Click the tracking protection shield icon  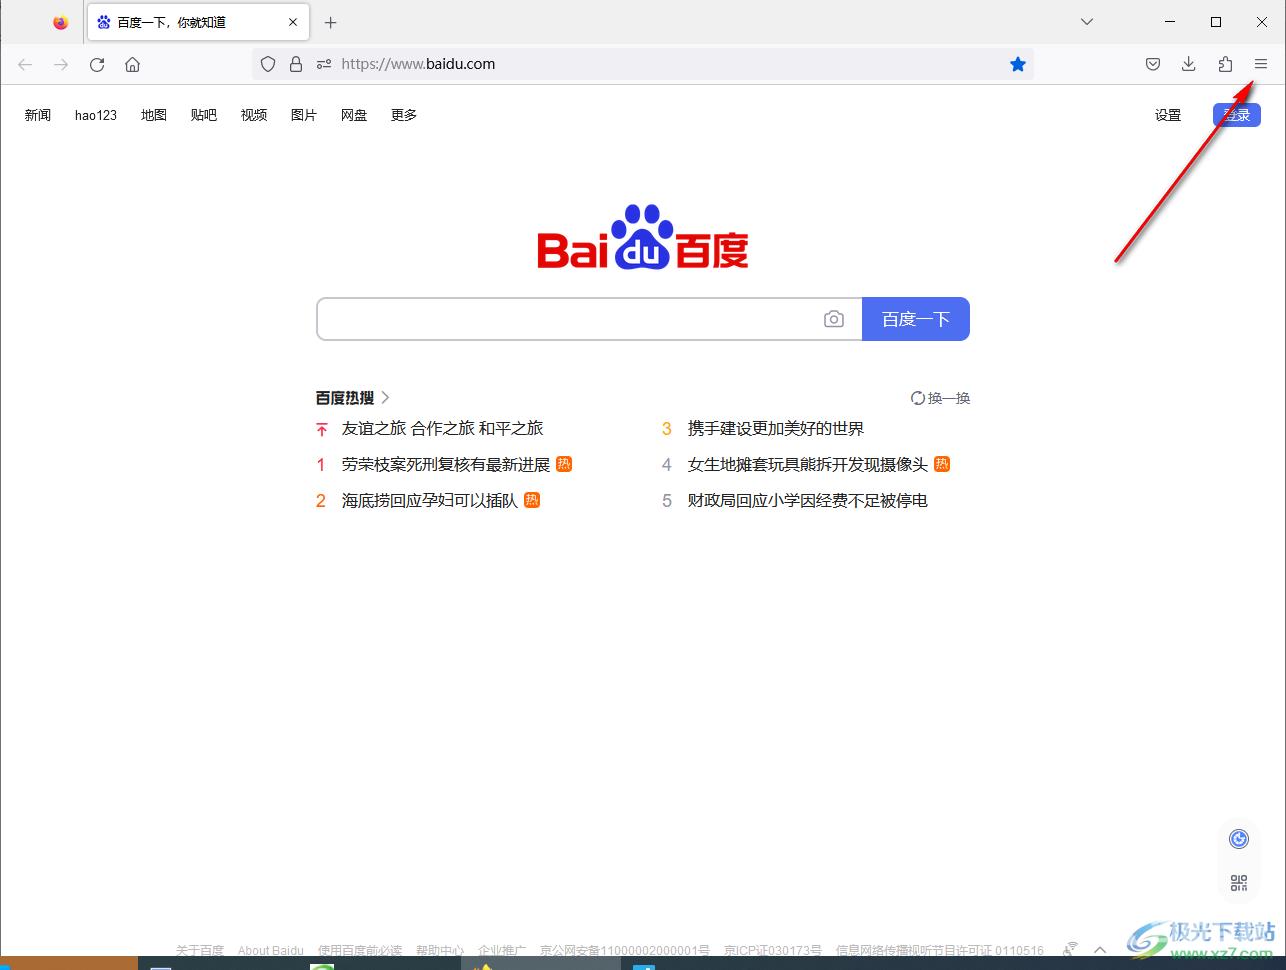268,64
